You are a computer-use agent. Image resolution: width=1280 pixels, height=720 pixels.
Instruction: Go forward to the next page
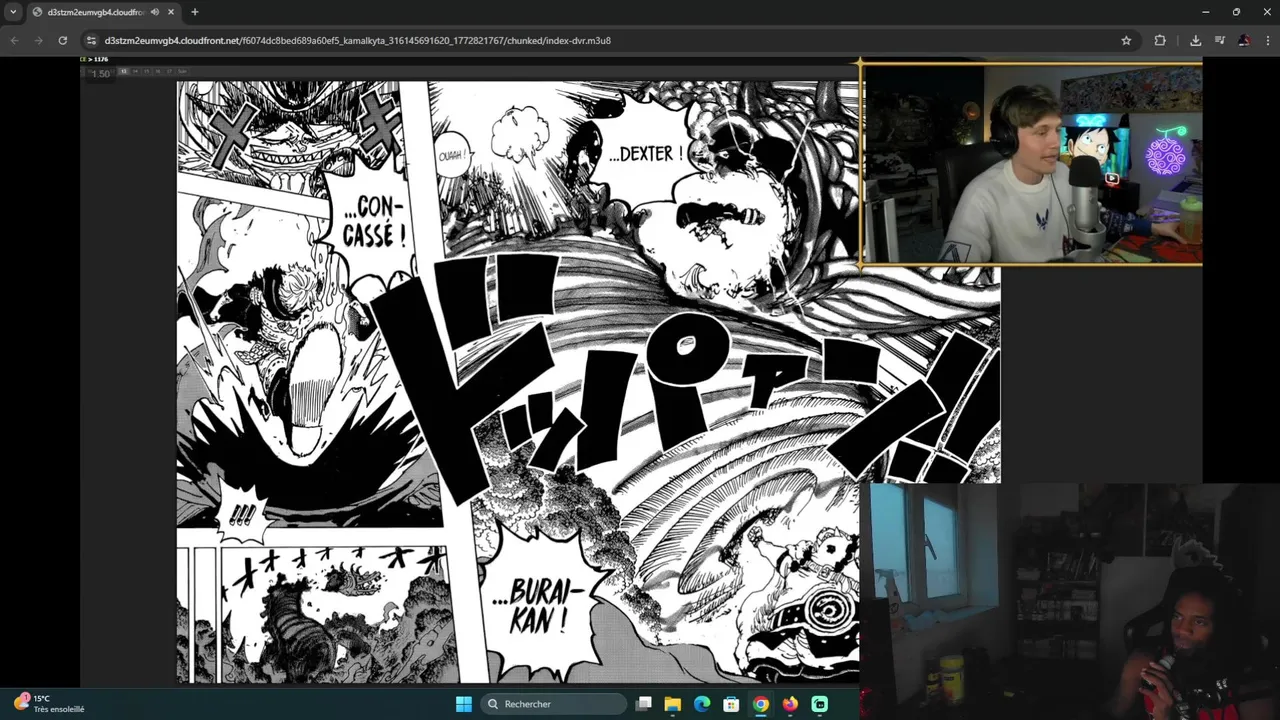[38, 40]
